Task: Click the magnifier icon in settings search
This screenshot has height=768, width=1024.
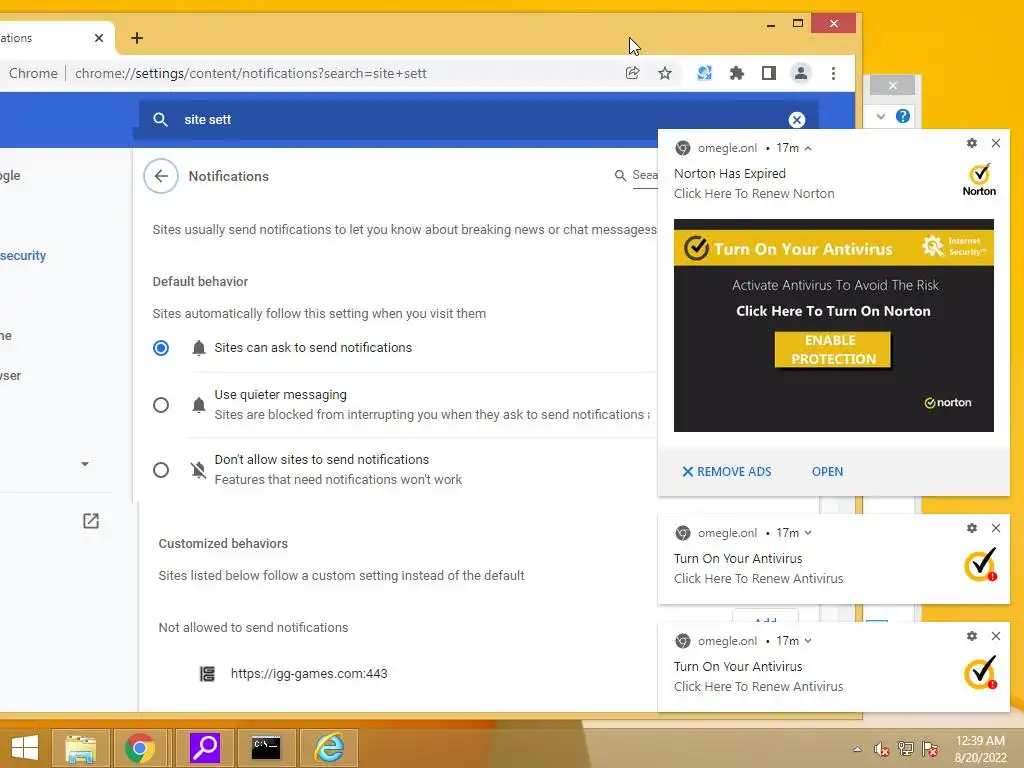Action: [160, 120]
